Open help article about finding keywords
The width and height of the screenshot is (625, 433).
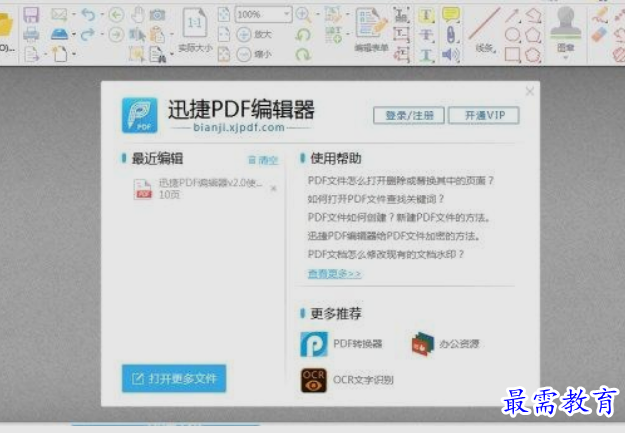375,199
